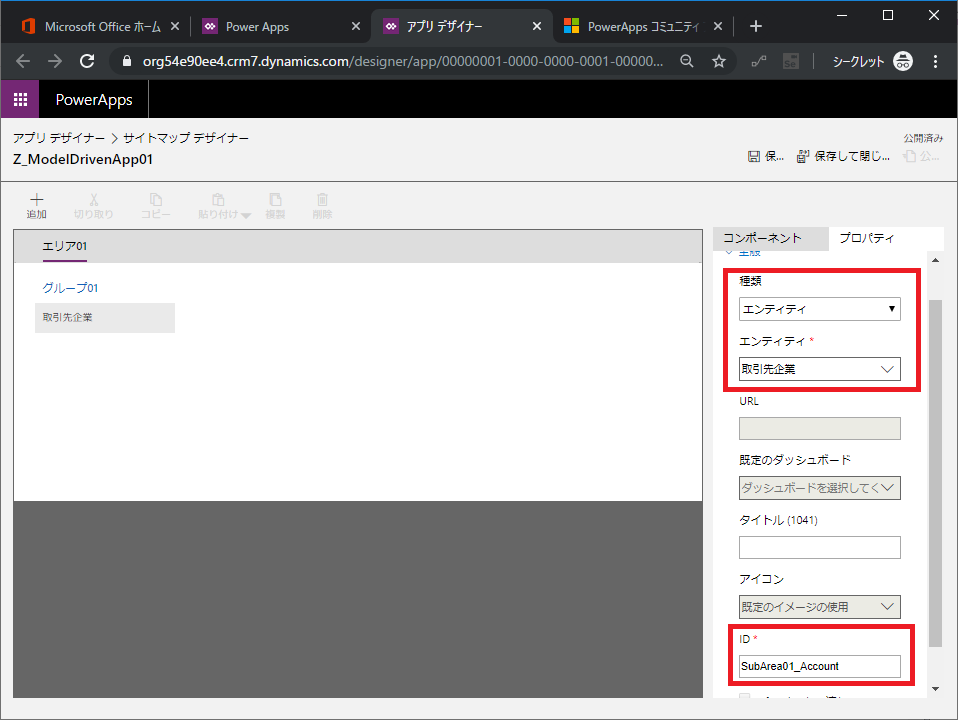Click the PowerApps header title
The height and width of the screenshot is (720, 958).
coord(94,100)
